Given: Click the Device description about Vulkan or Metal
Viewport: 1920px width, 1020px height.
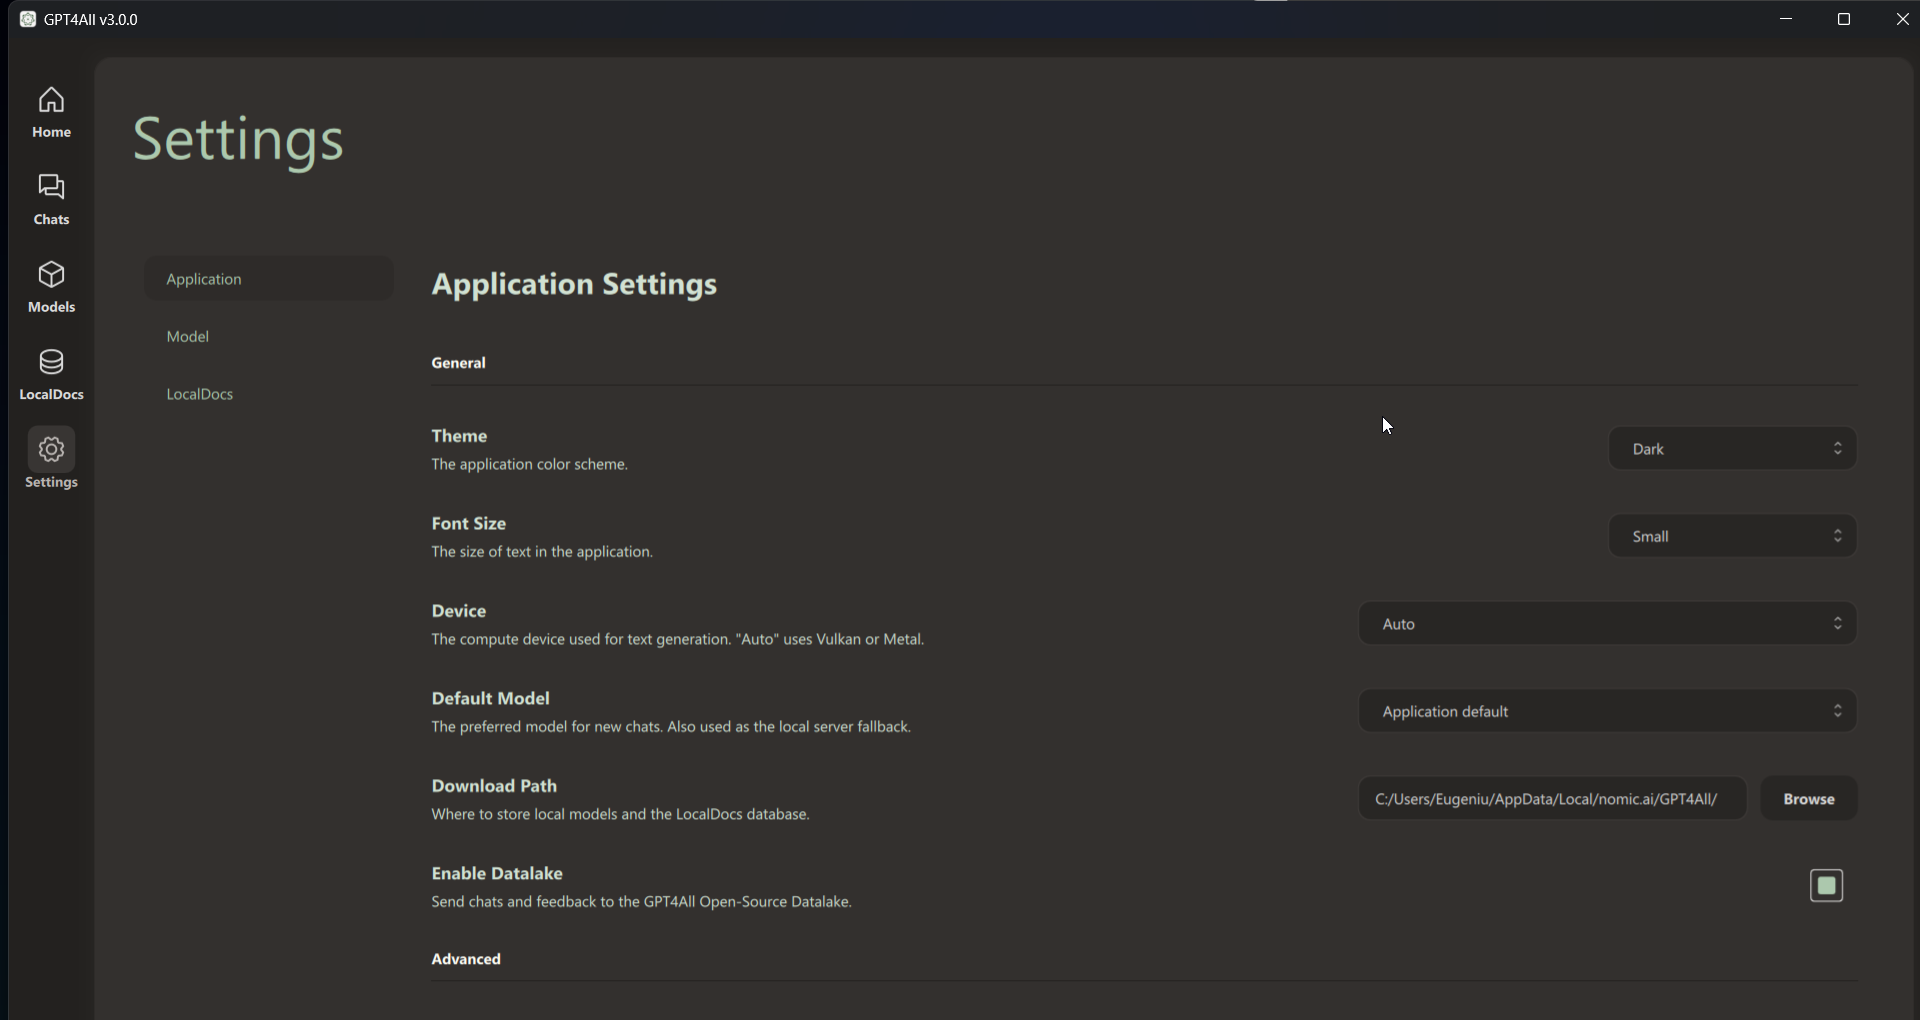Looking at the screenshot, I should [678, 639].
